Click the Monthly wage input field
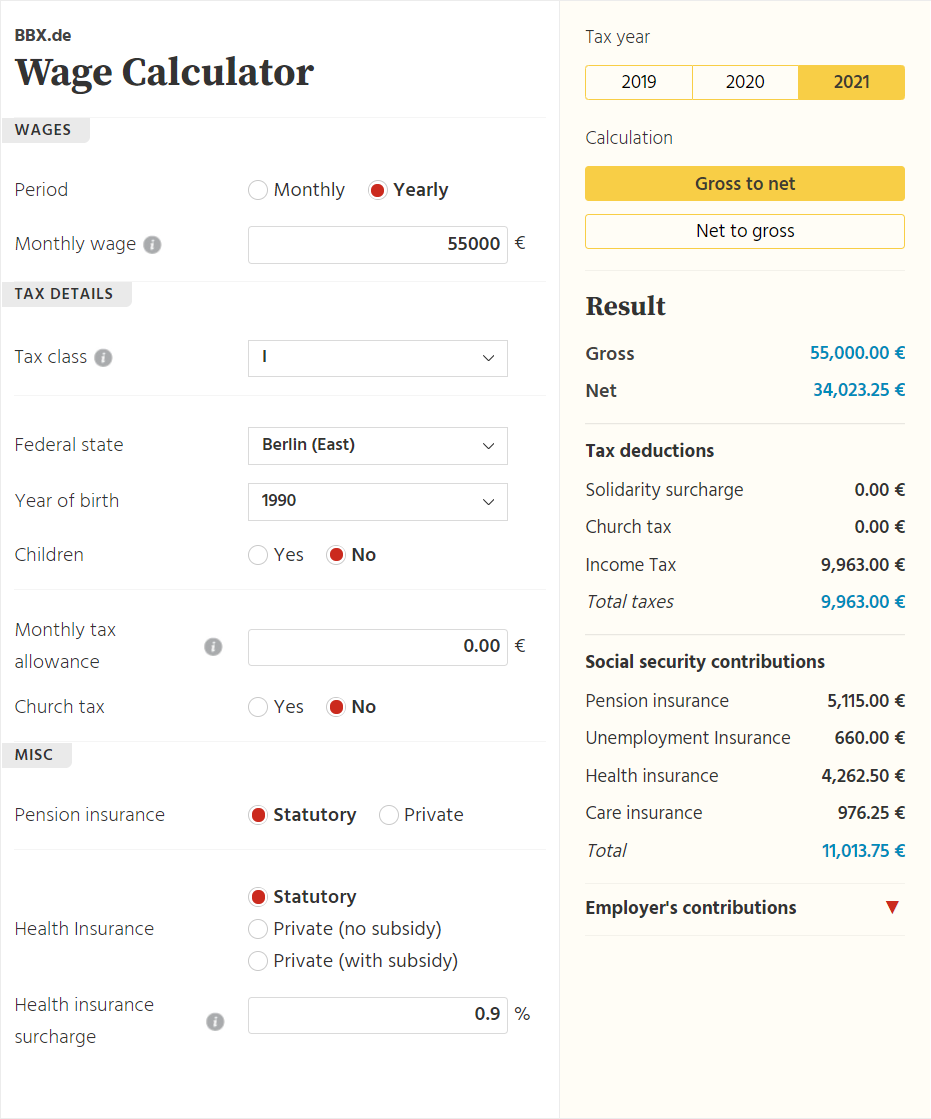Image resolution: width=931 pixels, height=1119 pixels. (x=377, y=245)
